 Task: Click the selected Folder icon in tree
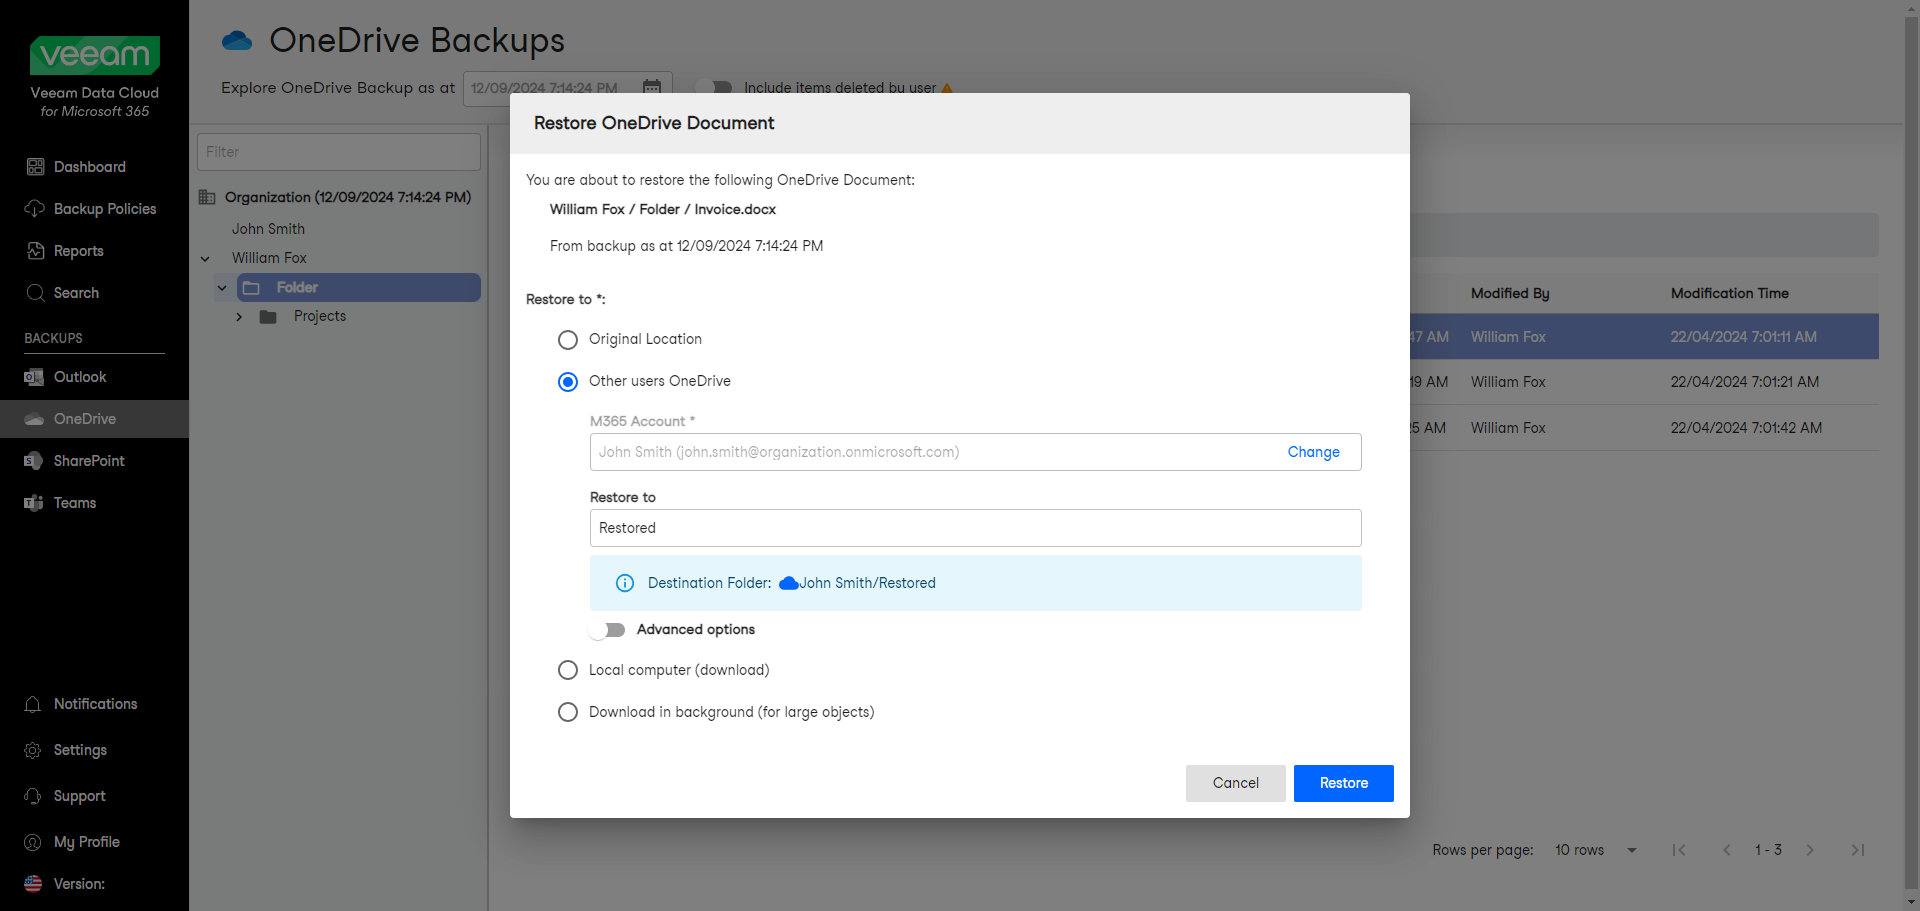[252, 288]
